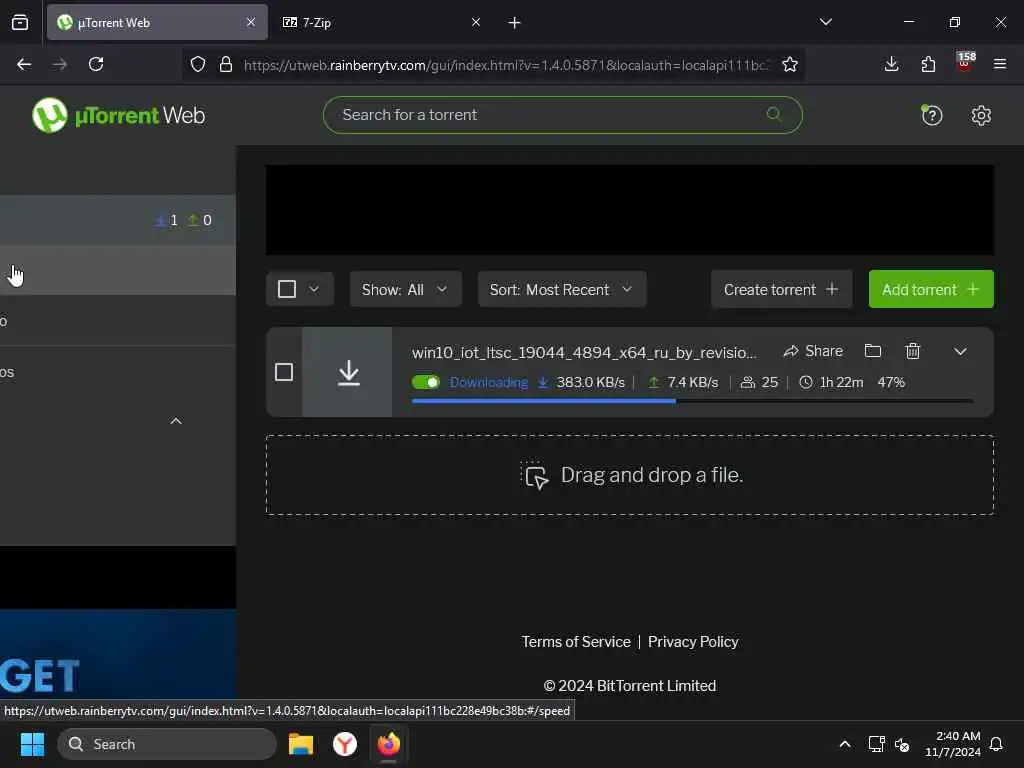The height and width of the screenshot is (768, 1024).
Task: Click the search magnifier icon in torrent search
Action: tap(773, 114)
